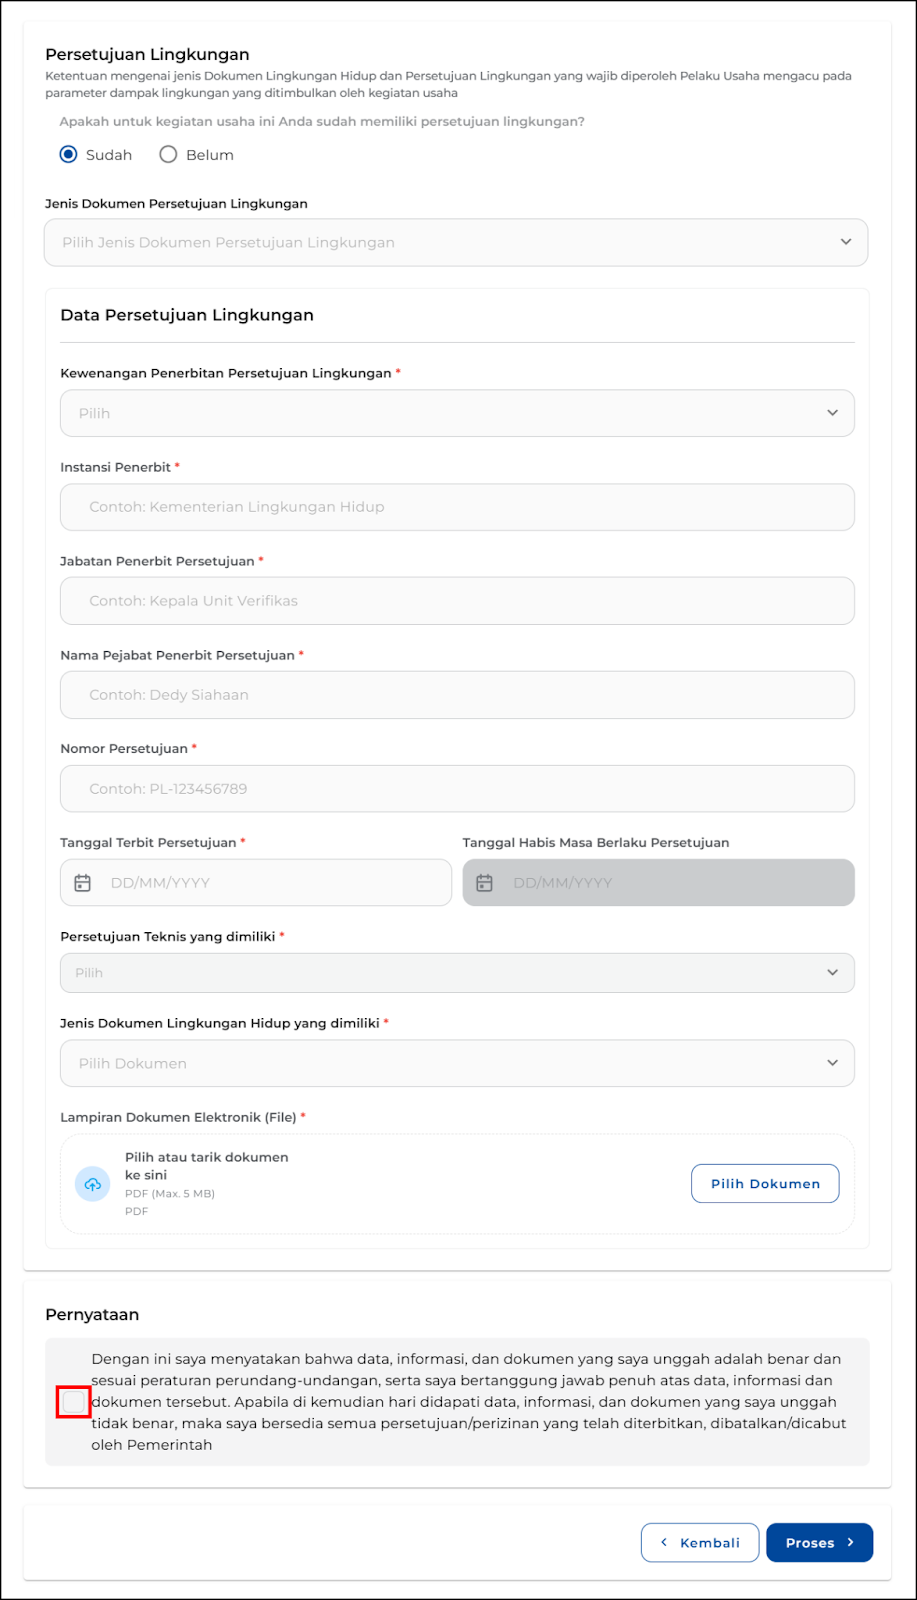Tick the Pernyataan declaration checkbox

click(x=74, y=1402)
